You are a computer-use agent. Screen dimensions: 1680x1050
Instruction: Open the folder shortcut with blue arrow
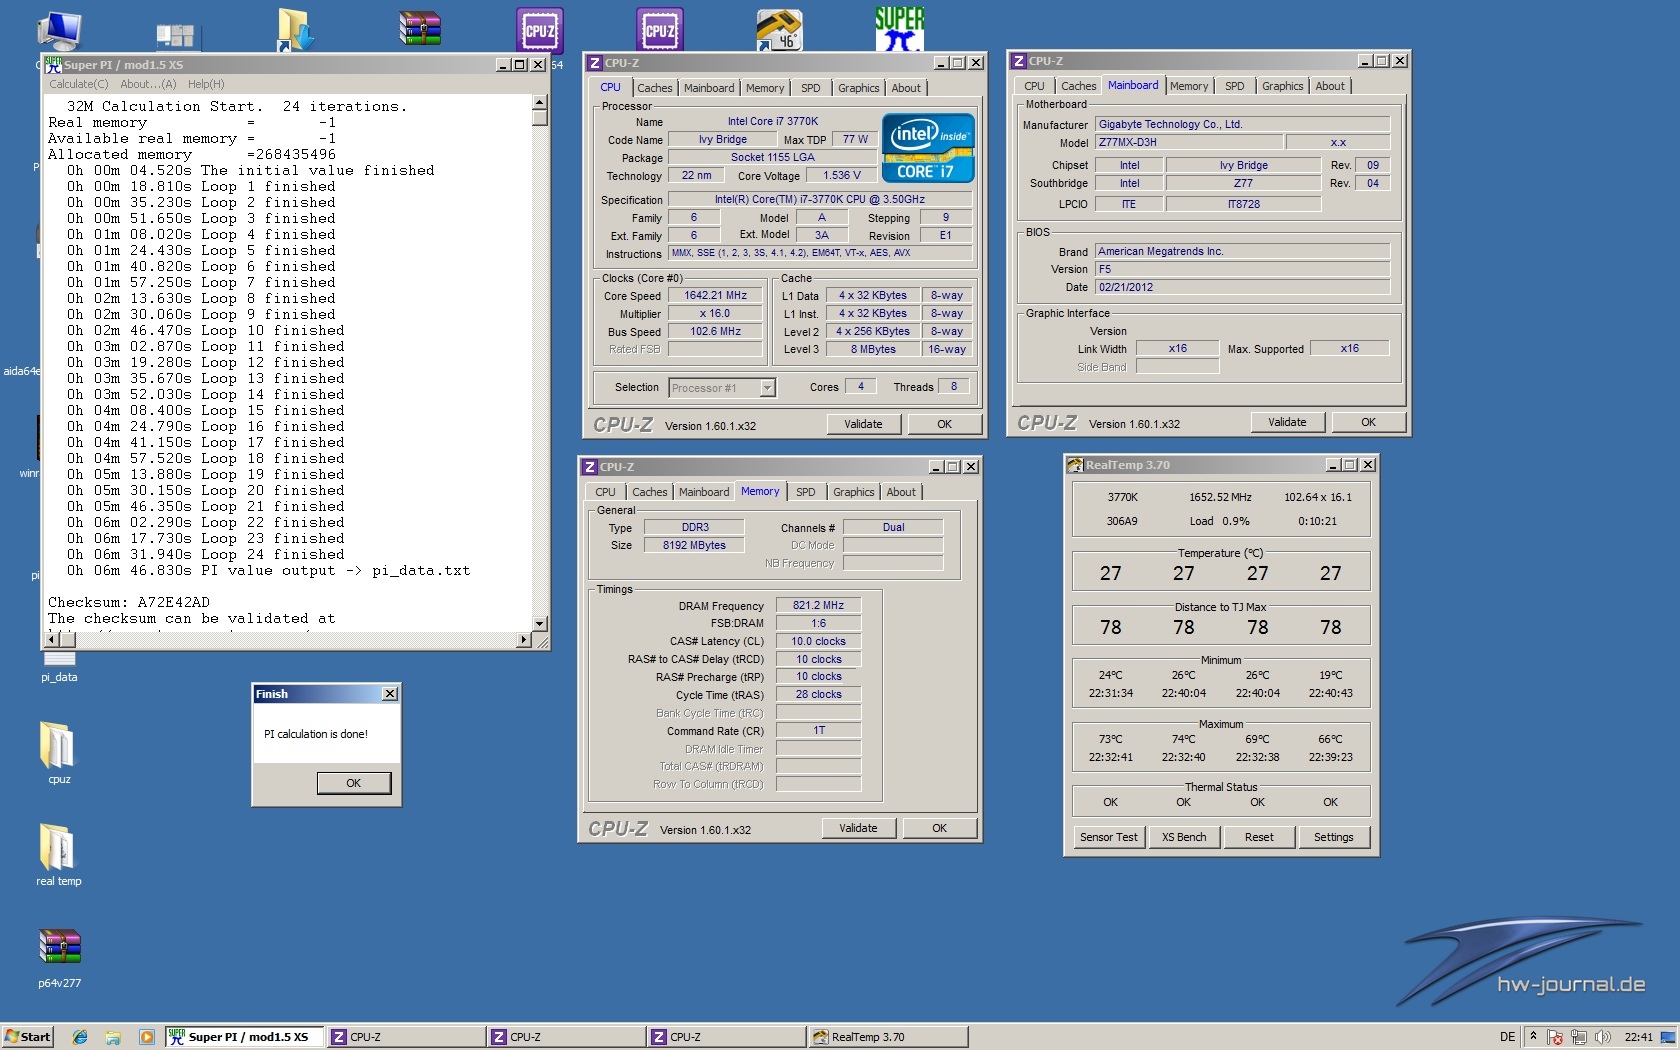[296, 29]
